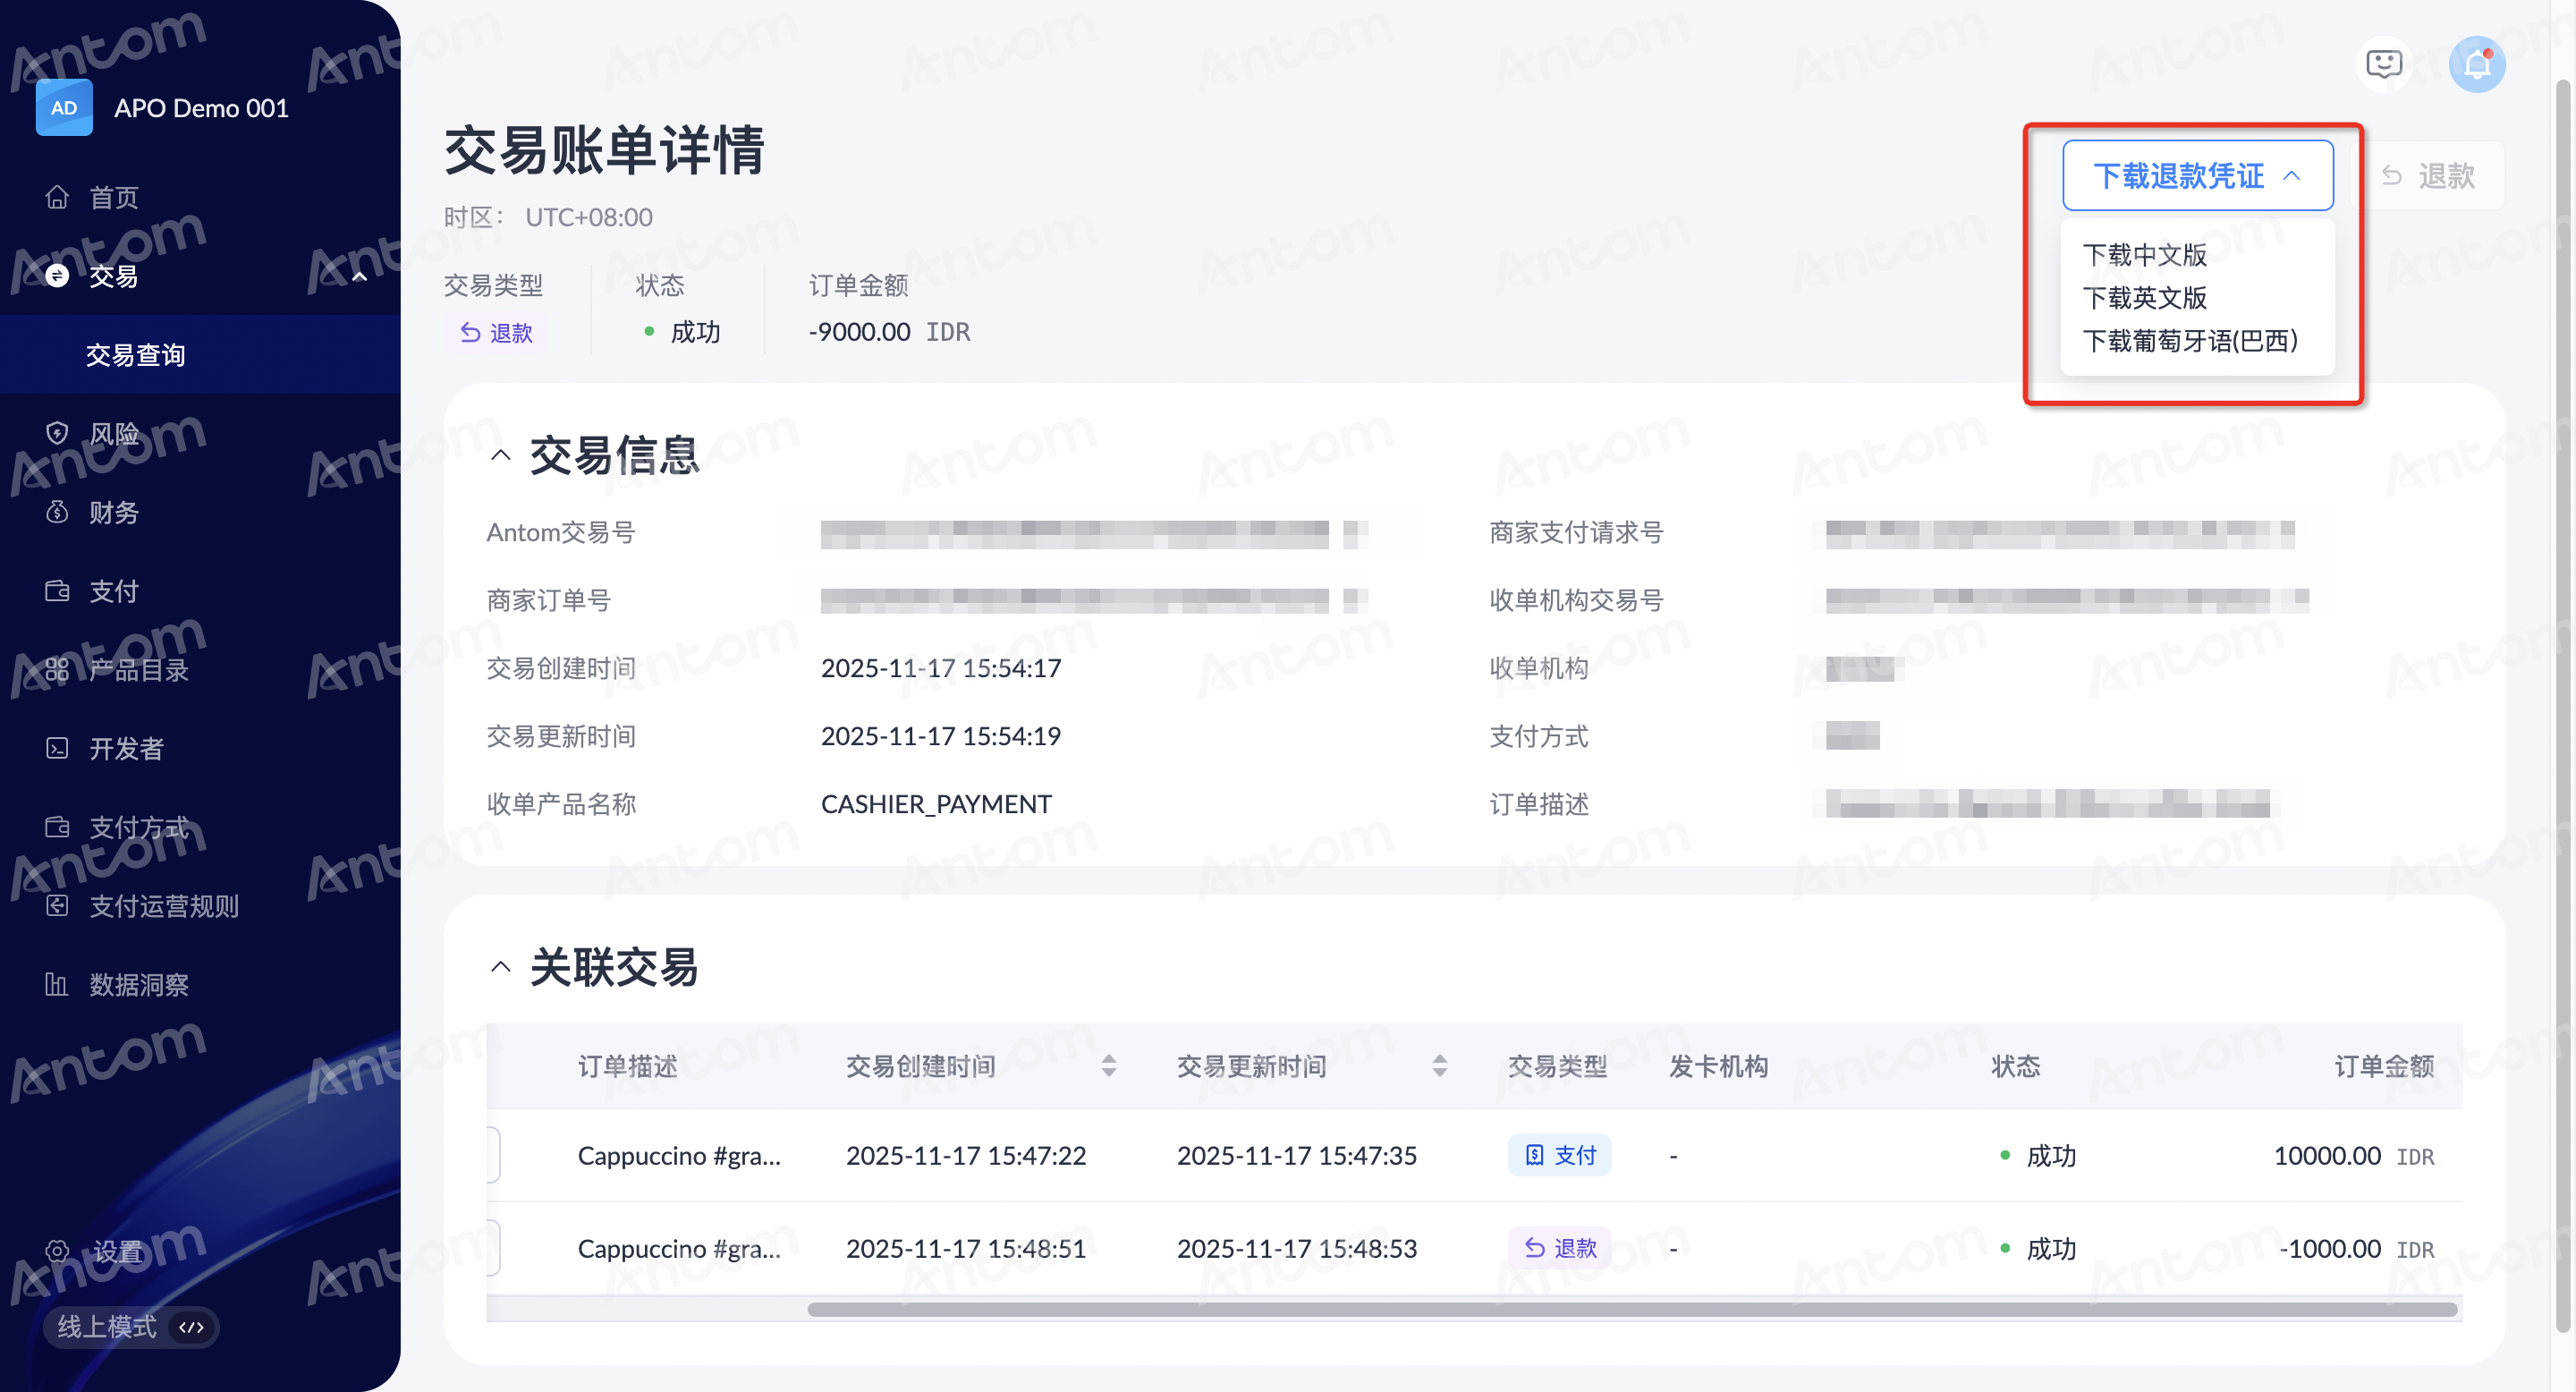Image resolution: width=2576 pixels, height=1392 pixels.
Task: Click the 订单金额 column header in table
Action: pyautogui.click(x=2384, y=1066)
